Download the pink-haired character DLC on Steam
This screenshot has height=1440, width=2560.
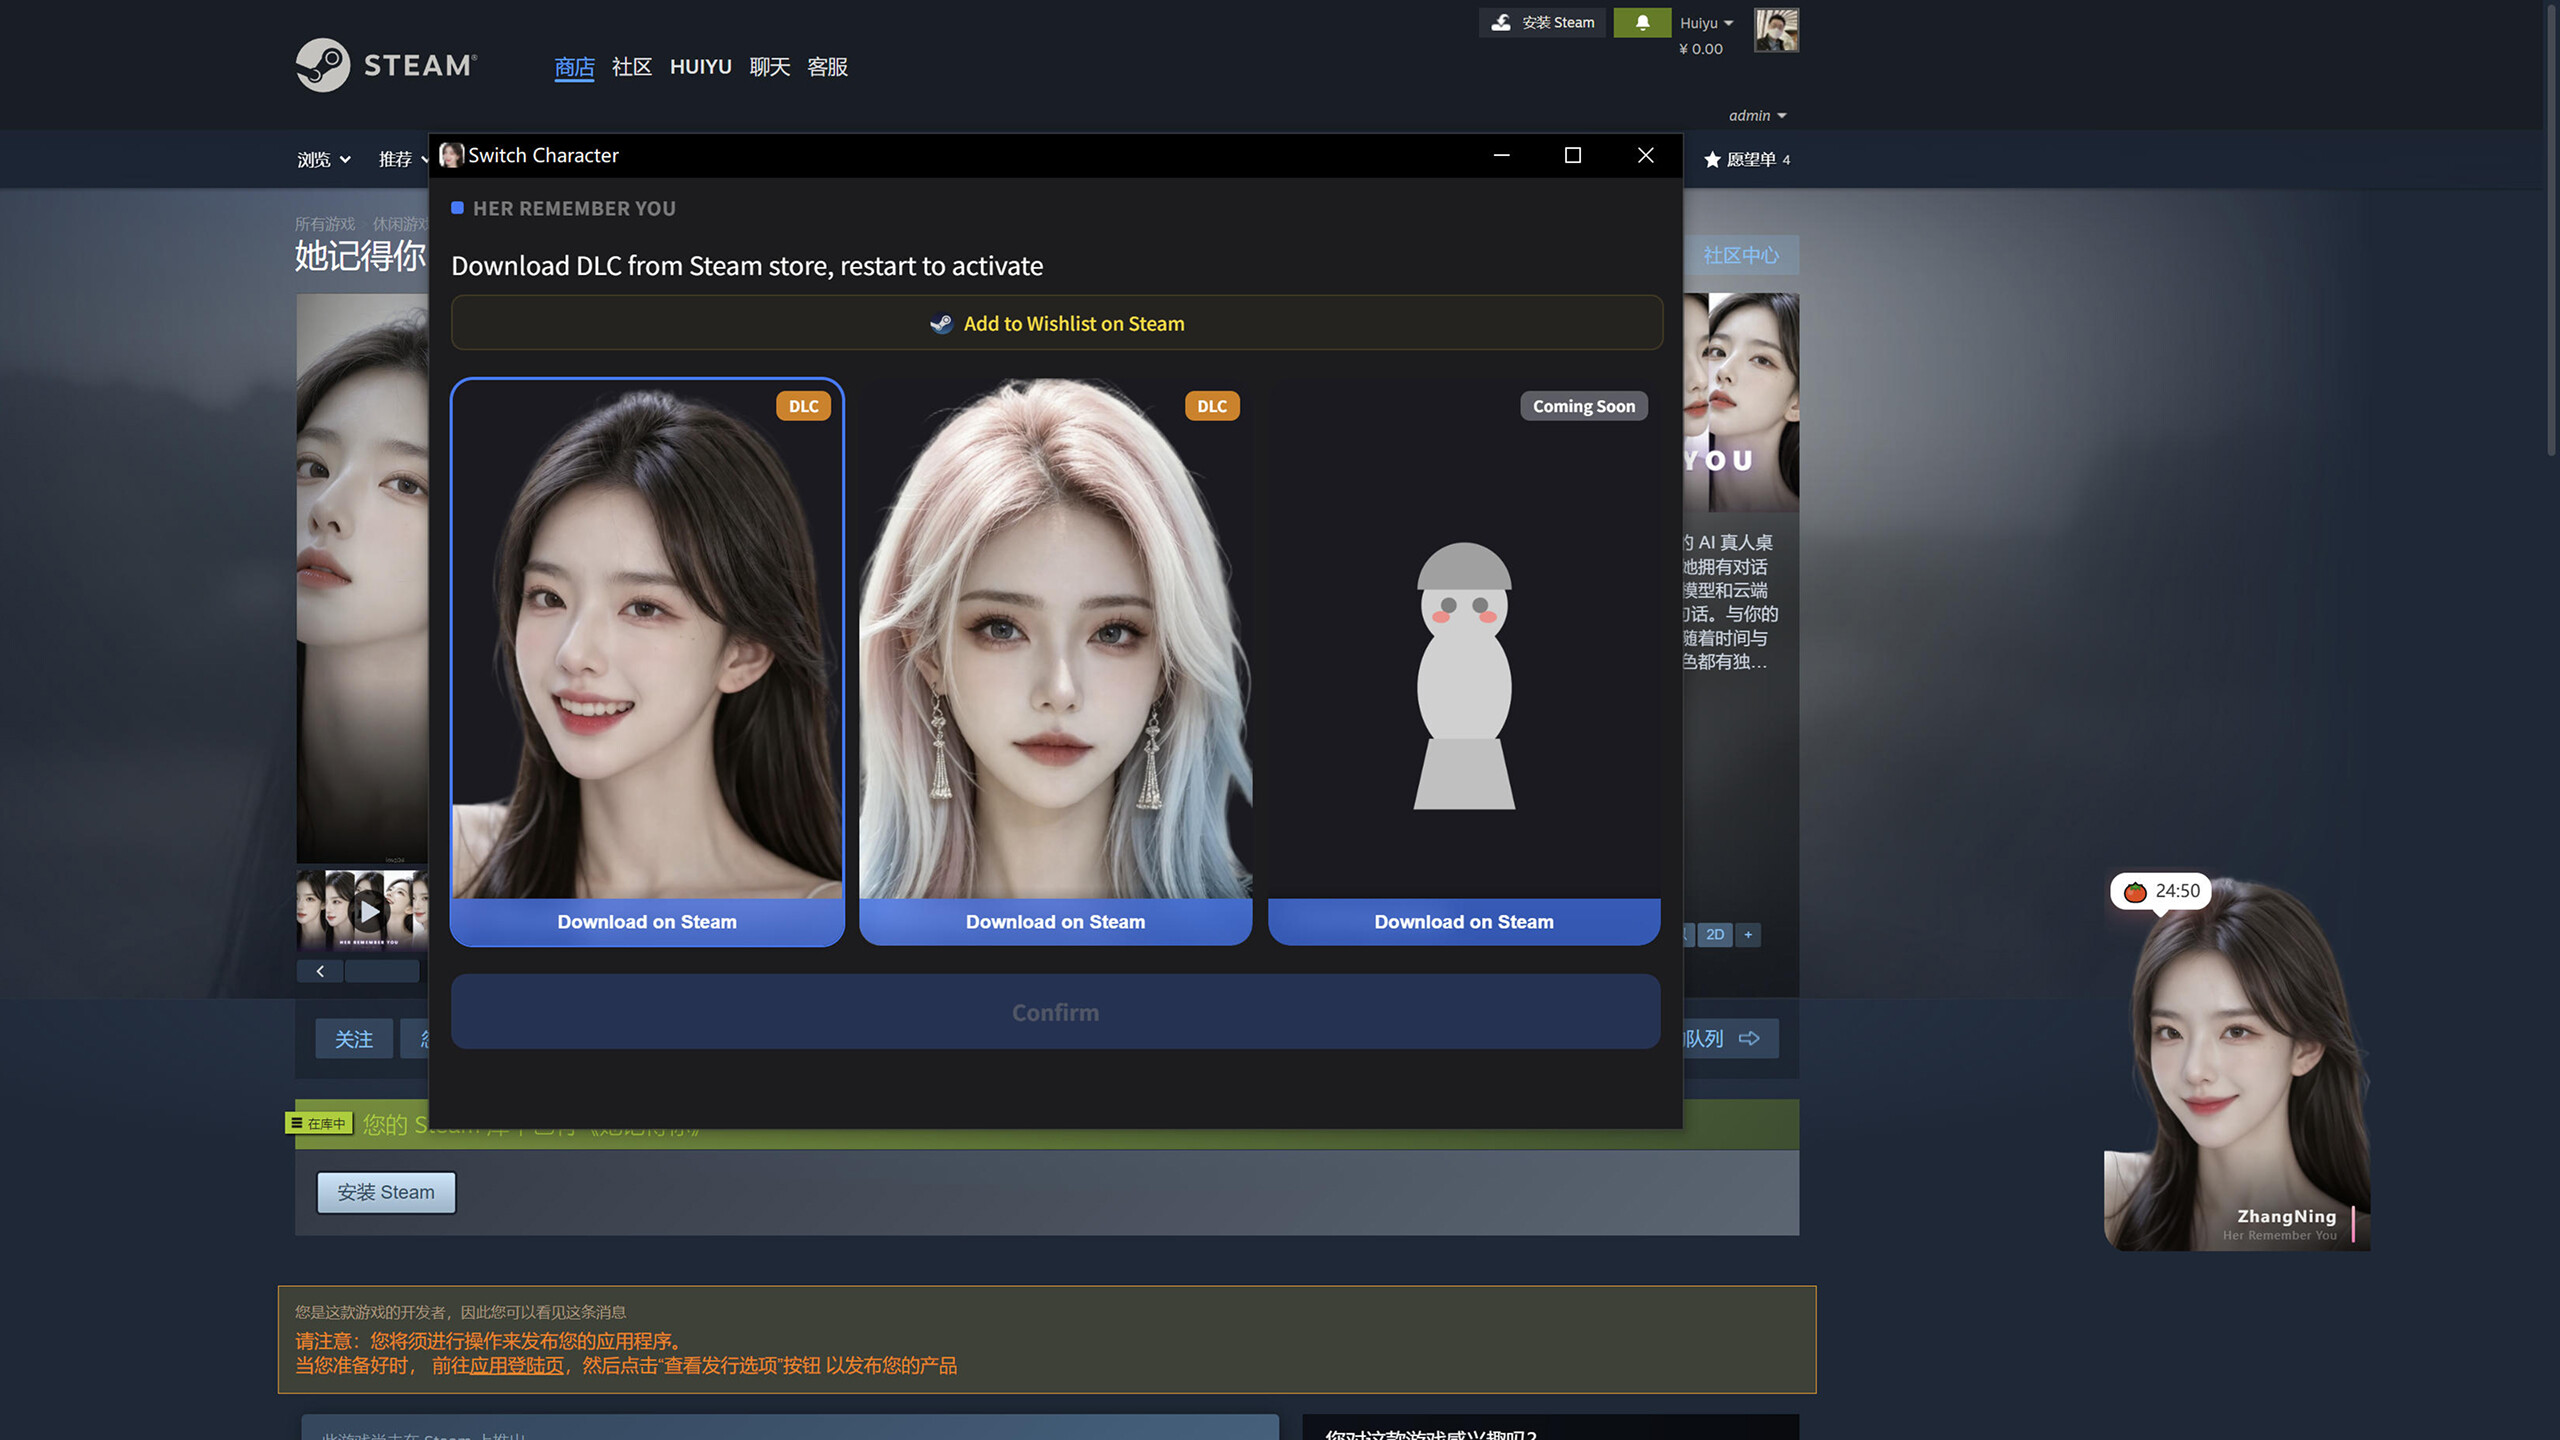point(1056,922)
